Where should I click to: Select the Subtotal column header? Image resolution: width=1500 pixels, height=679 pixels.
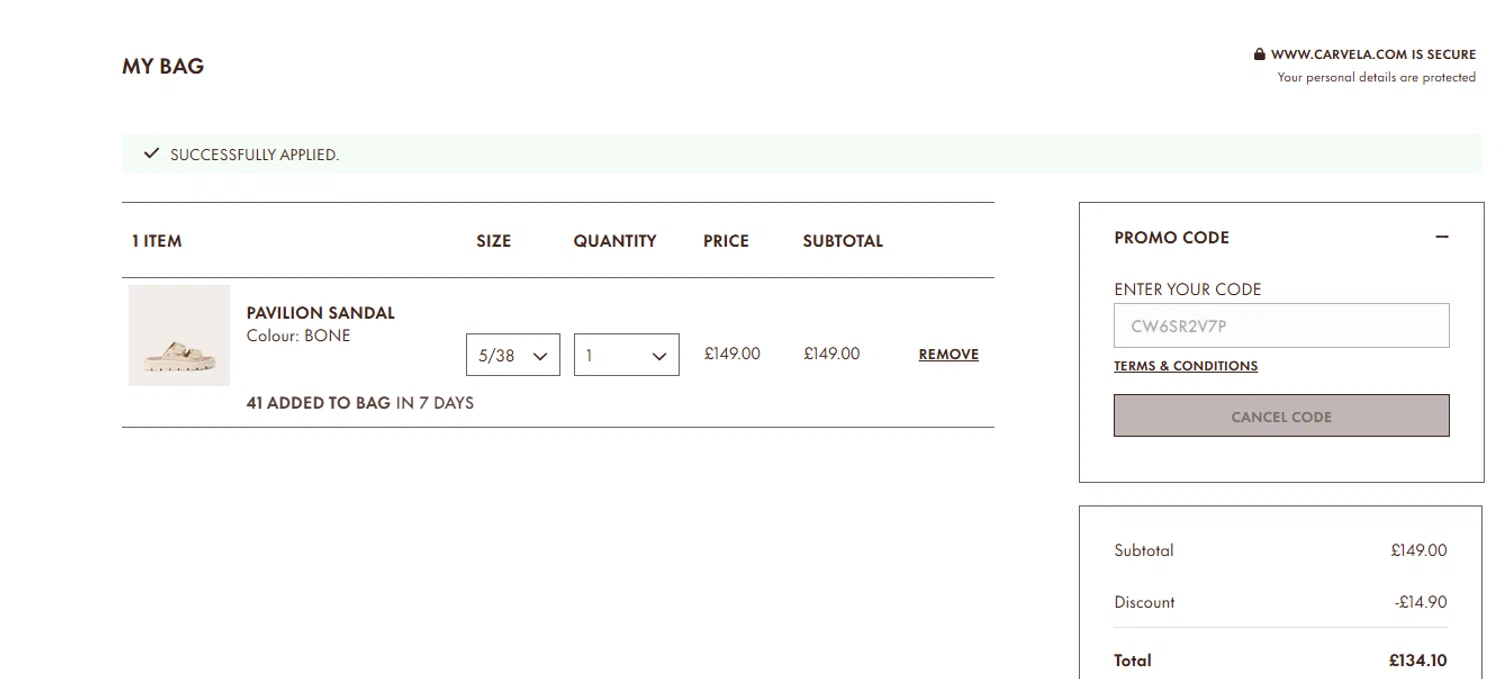(x=843, y=241)
